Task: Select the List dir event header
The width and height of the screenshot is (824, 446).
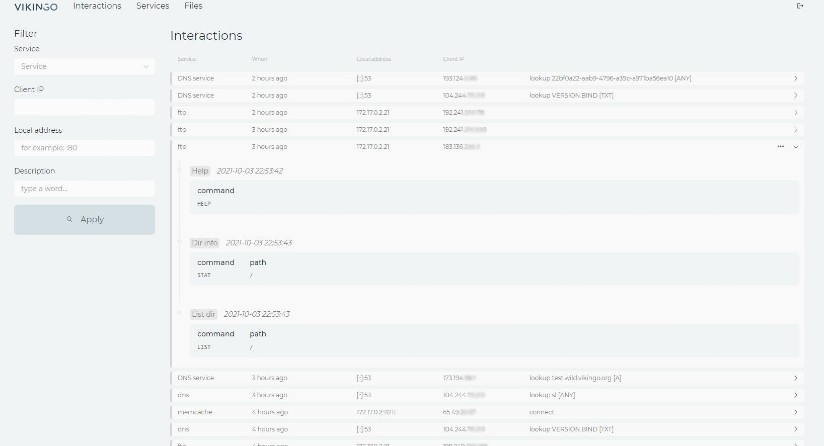Action: point(203,314)
